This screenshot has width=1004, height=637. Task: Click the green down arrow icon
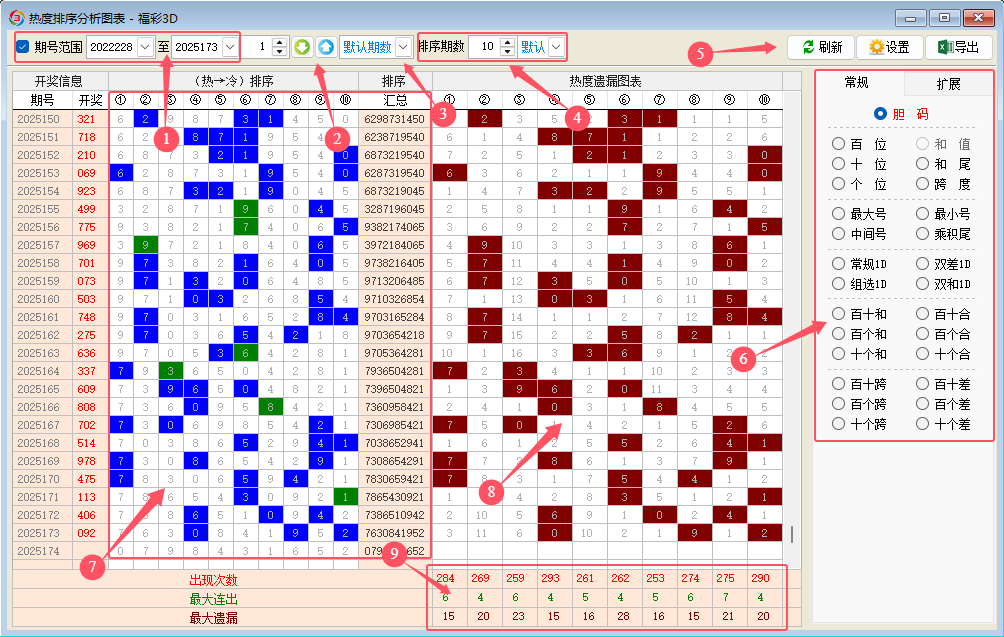tap(303, 47)
